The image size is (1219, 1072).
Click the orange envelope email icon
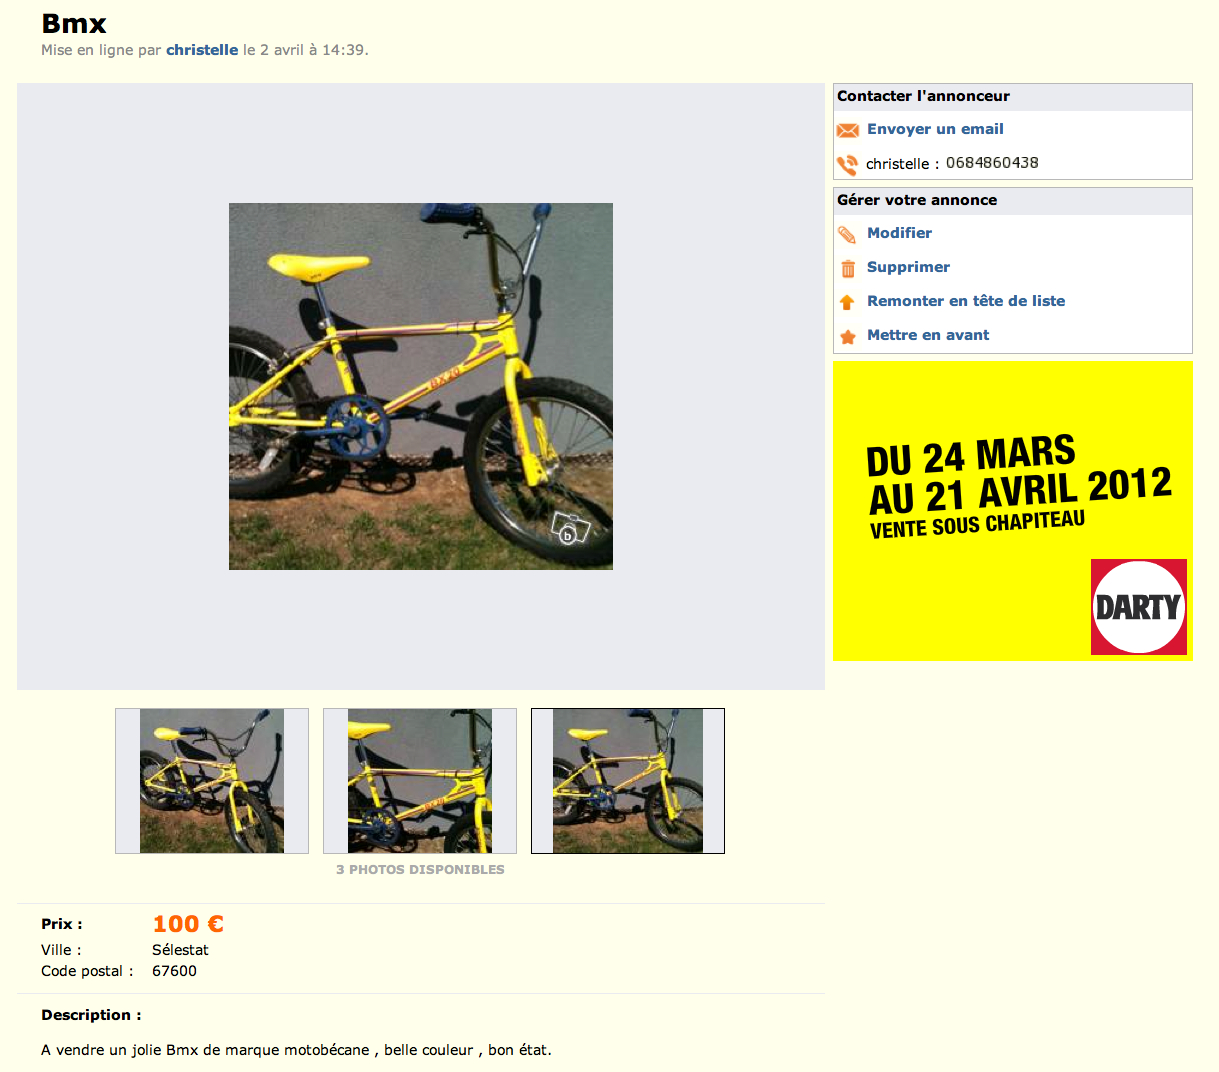(x=848, y=130)
